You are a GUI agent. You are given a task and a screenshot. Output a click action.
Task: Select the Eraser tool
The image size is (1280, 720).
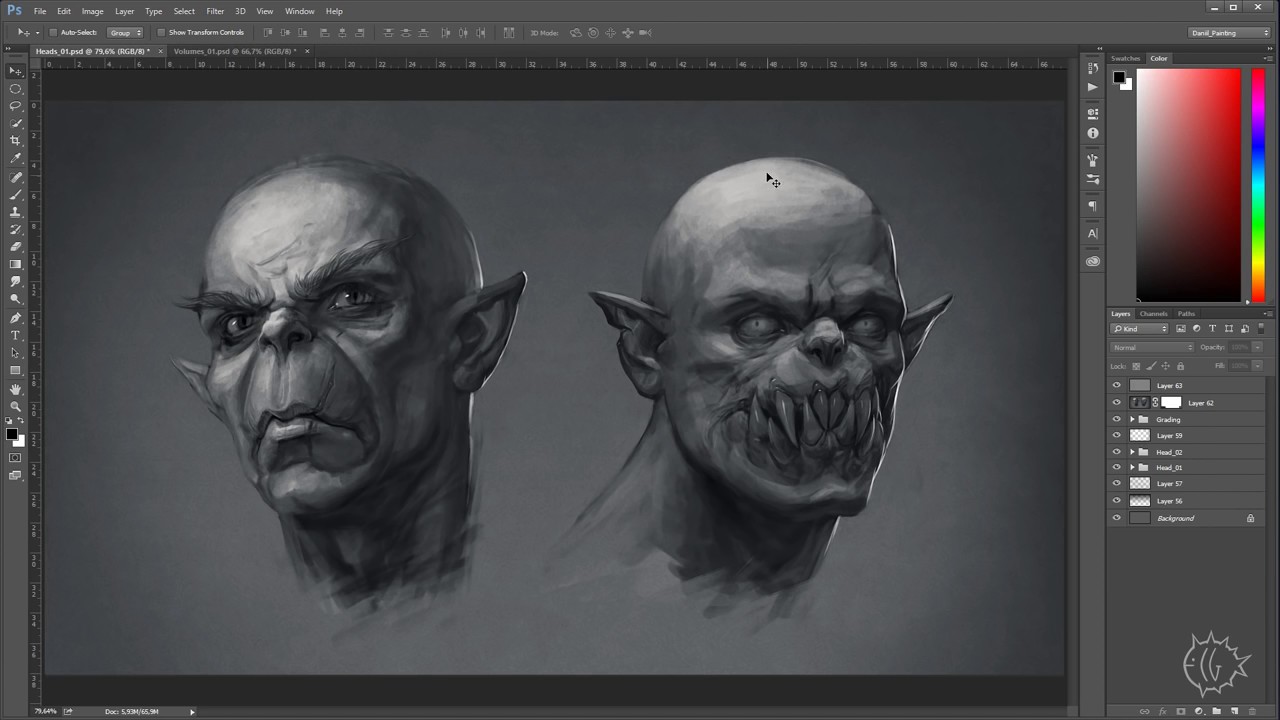click(15, 247)
